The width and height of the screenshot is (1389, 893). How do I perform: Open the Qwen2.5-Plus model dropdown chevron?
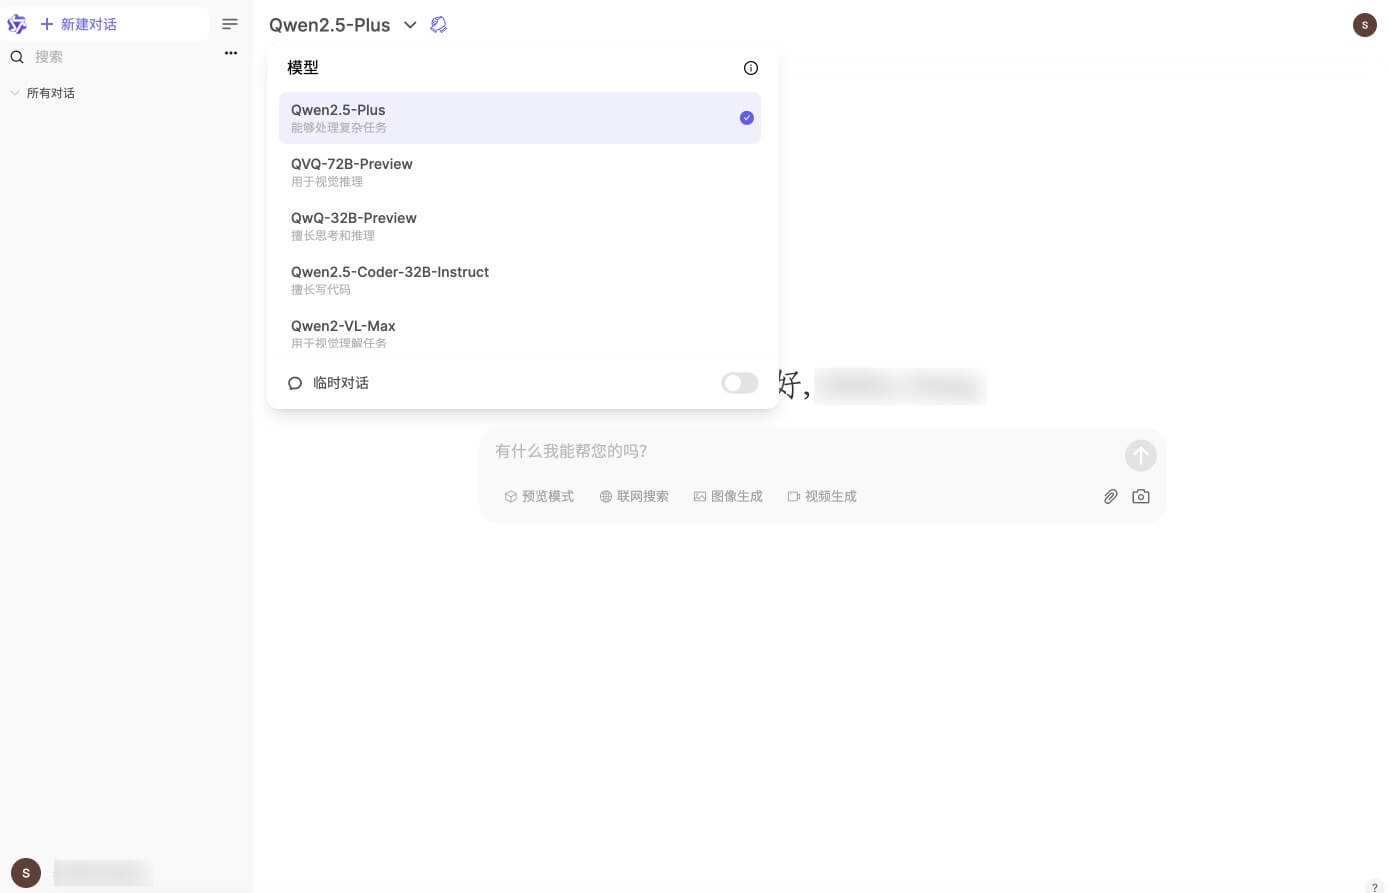point(410,25)
